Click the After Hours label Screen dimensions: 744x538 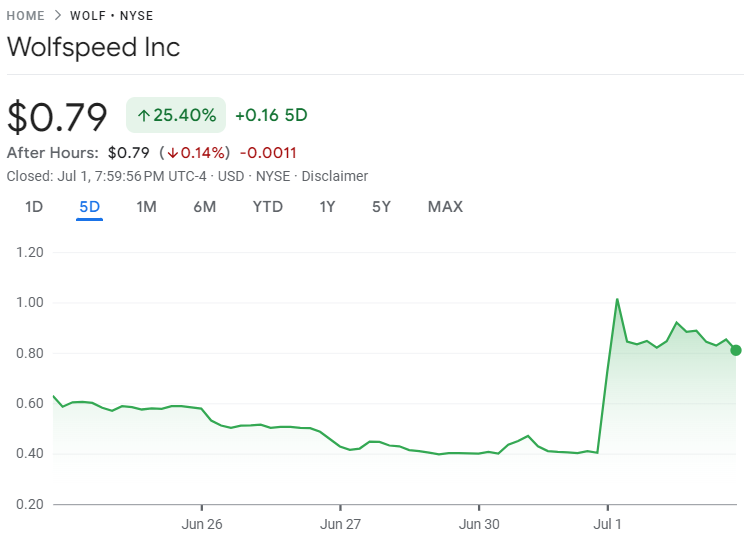(53, 153)
